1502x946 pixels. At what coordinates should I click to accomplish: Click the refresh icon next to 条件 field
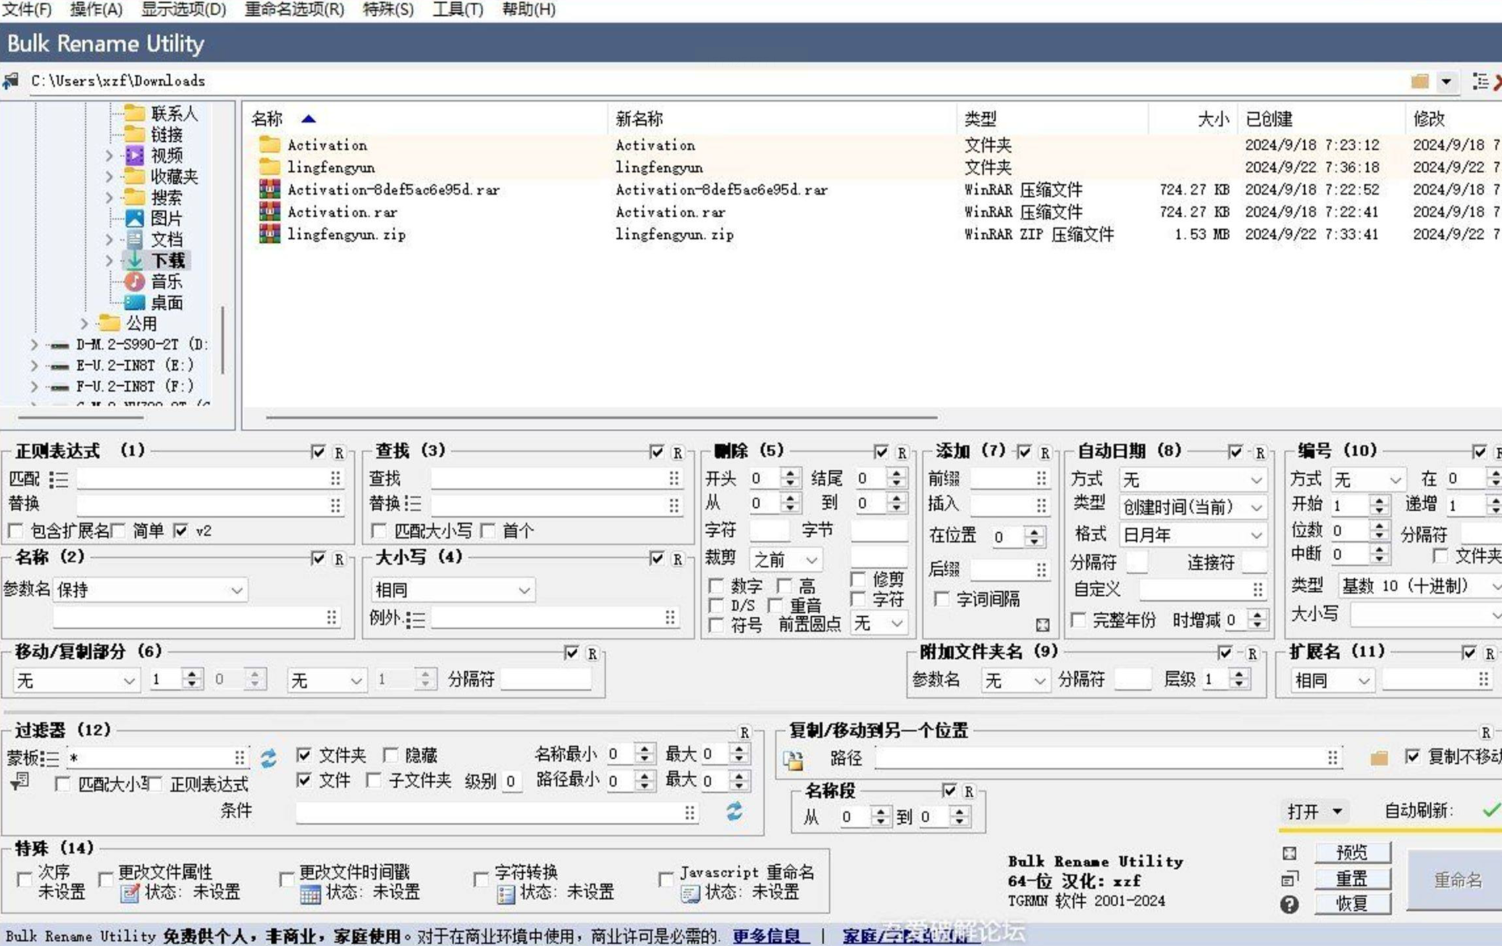734,811
